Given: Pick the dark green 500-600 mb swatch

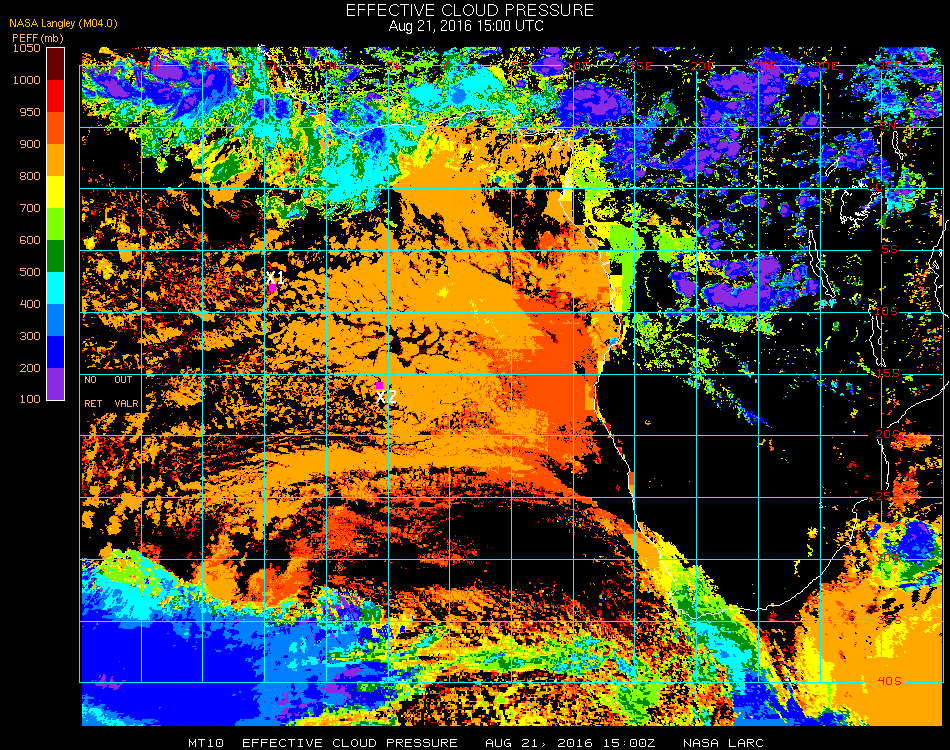Looking at the screenshot, I should coord(55,256).
